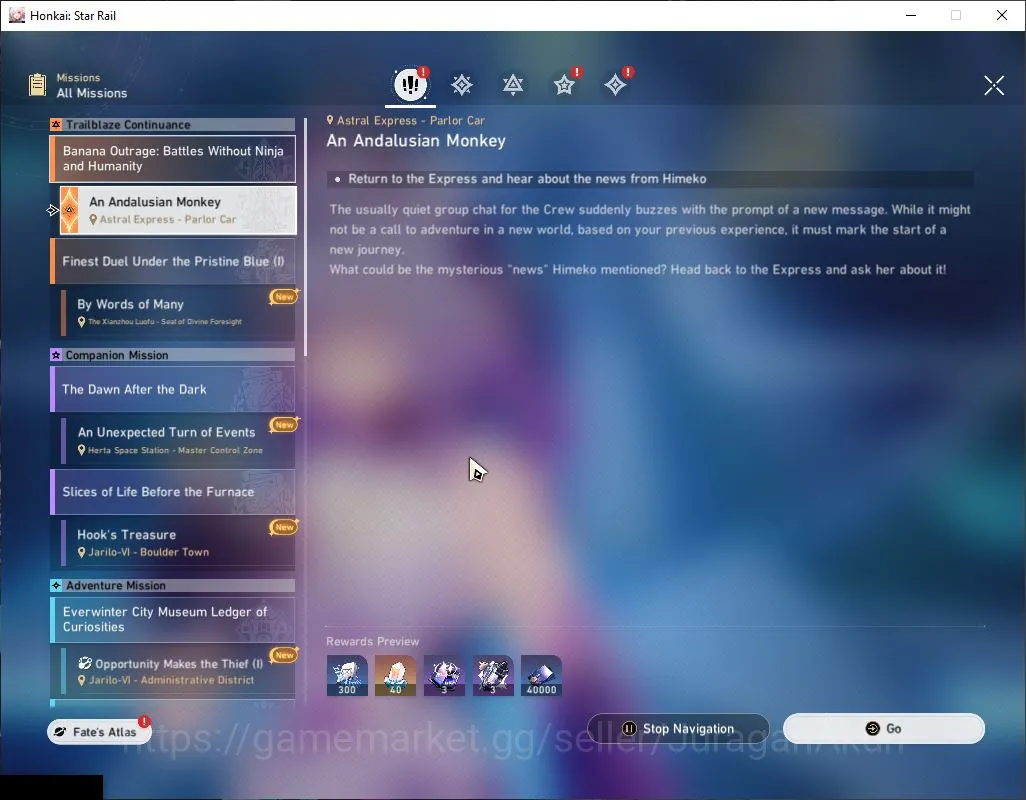Switch to the Trailblaze Mission tab icon
The width and height of the screenshot is (1026, 800).
click(x=462, y=84)
